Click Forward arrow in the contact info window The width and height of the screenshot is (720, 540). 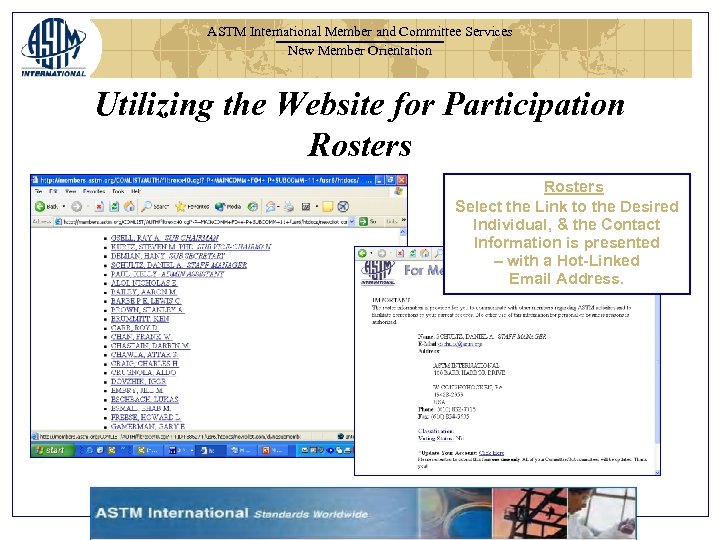coord(382,253)
